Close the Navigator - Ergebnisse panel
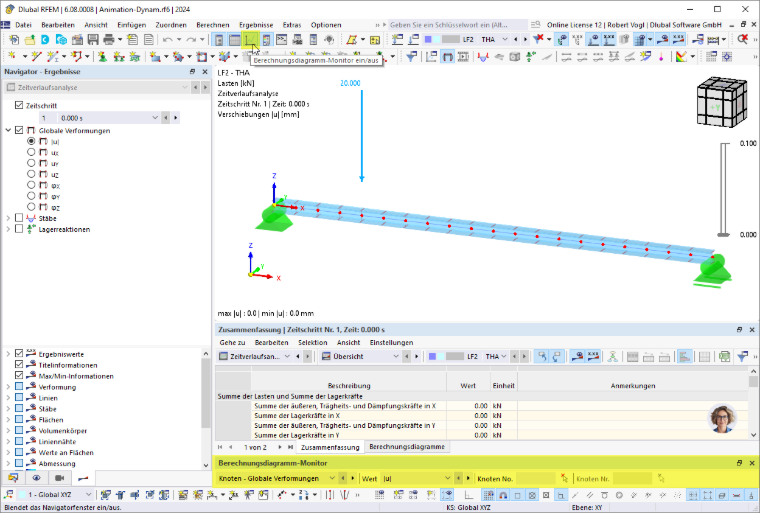The width and height of the screenshot is (760, 513). (x=205, y=71)
